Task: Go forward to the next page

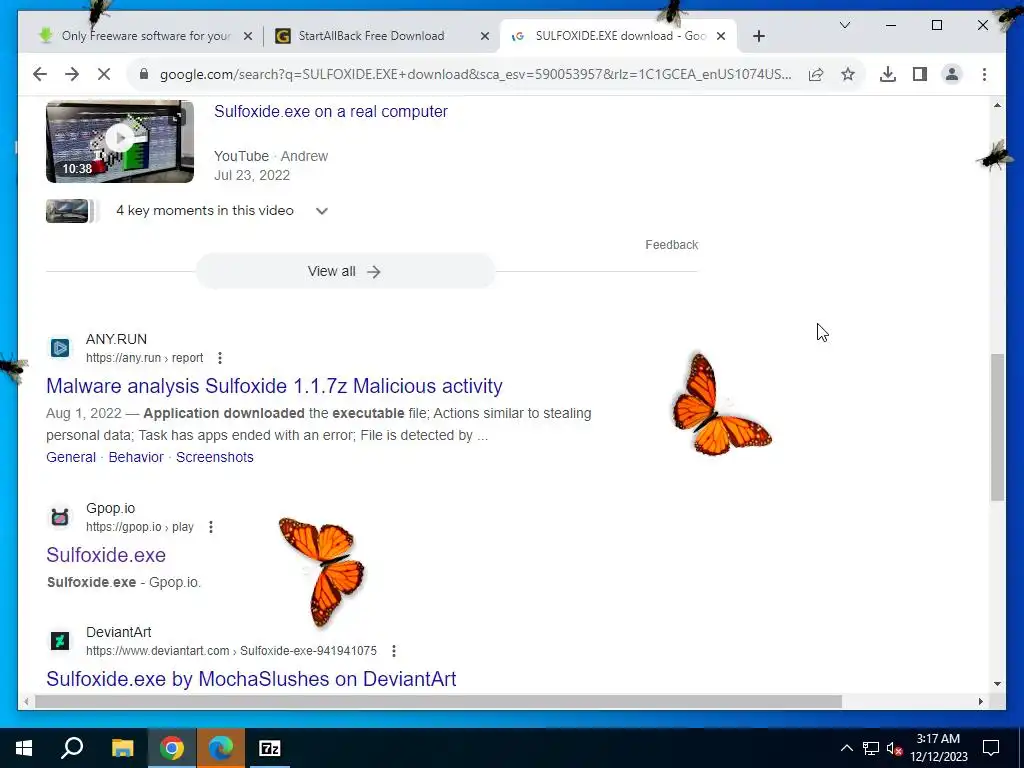Action: (72, 74)
